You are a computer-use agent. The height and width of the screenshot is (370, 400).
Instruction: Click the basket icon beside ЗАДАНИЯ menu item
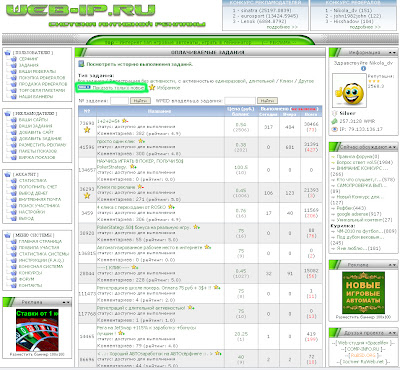pyautogui.click(x=14, y=65)
